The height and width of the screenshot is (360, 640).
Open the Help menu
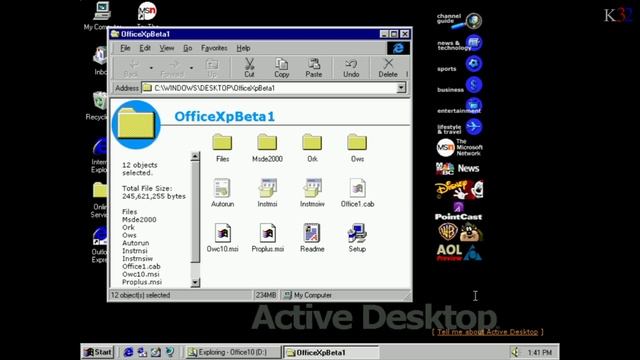243,48
